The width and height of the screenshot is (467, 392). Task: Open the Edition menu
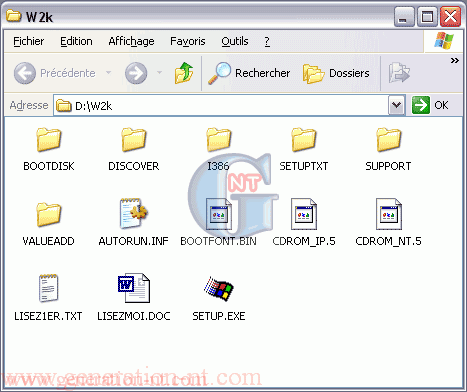click(x=76, y=41)
